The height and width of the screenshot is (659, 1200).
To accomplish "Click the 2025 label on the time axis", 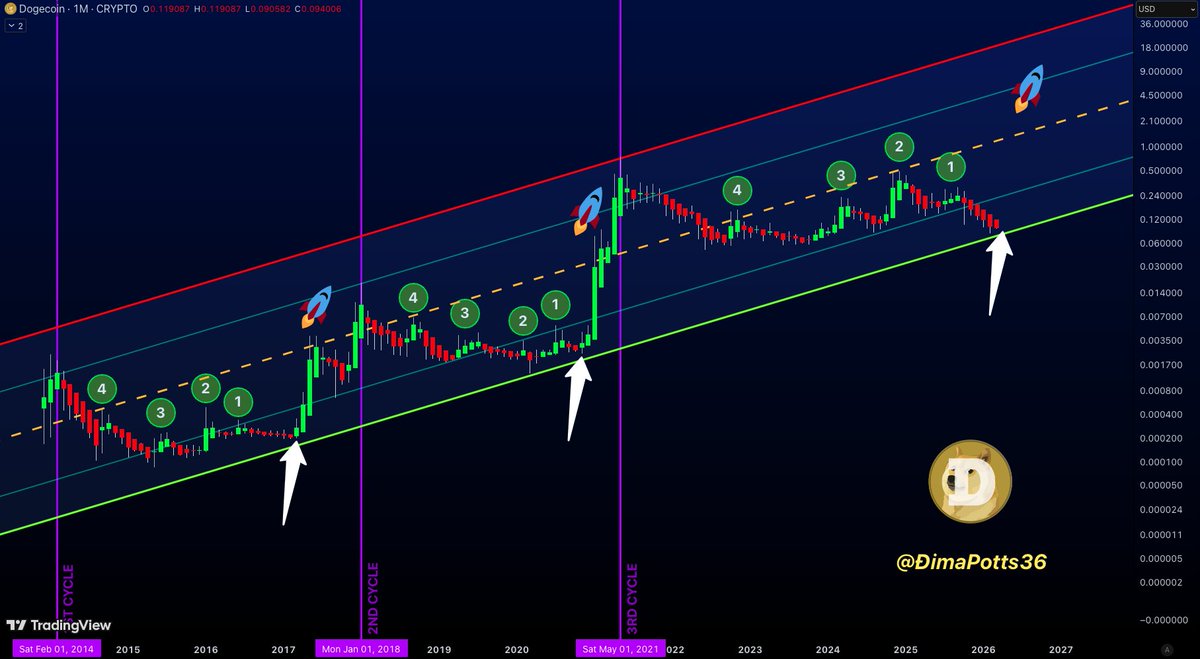I will click(905, 649).
